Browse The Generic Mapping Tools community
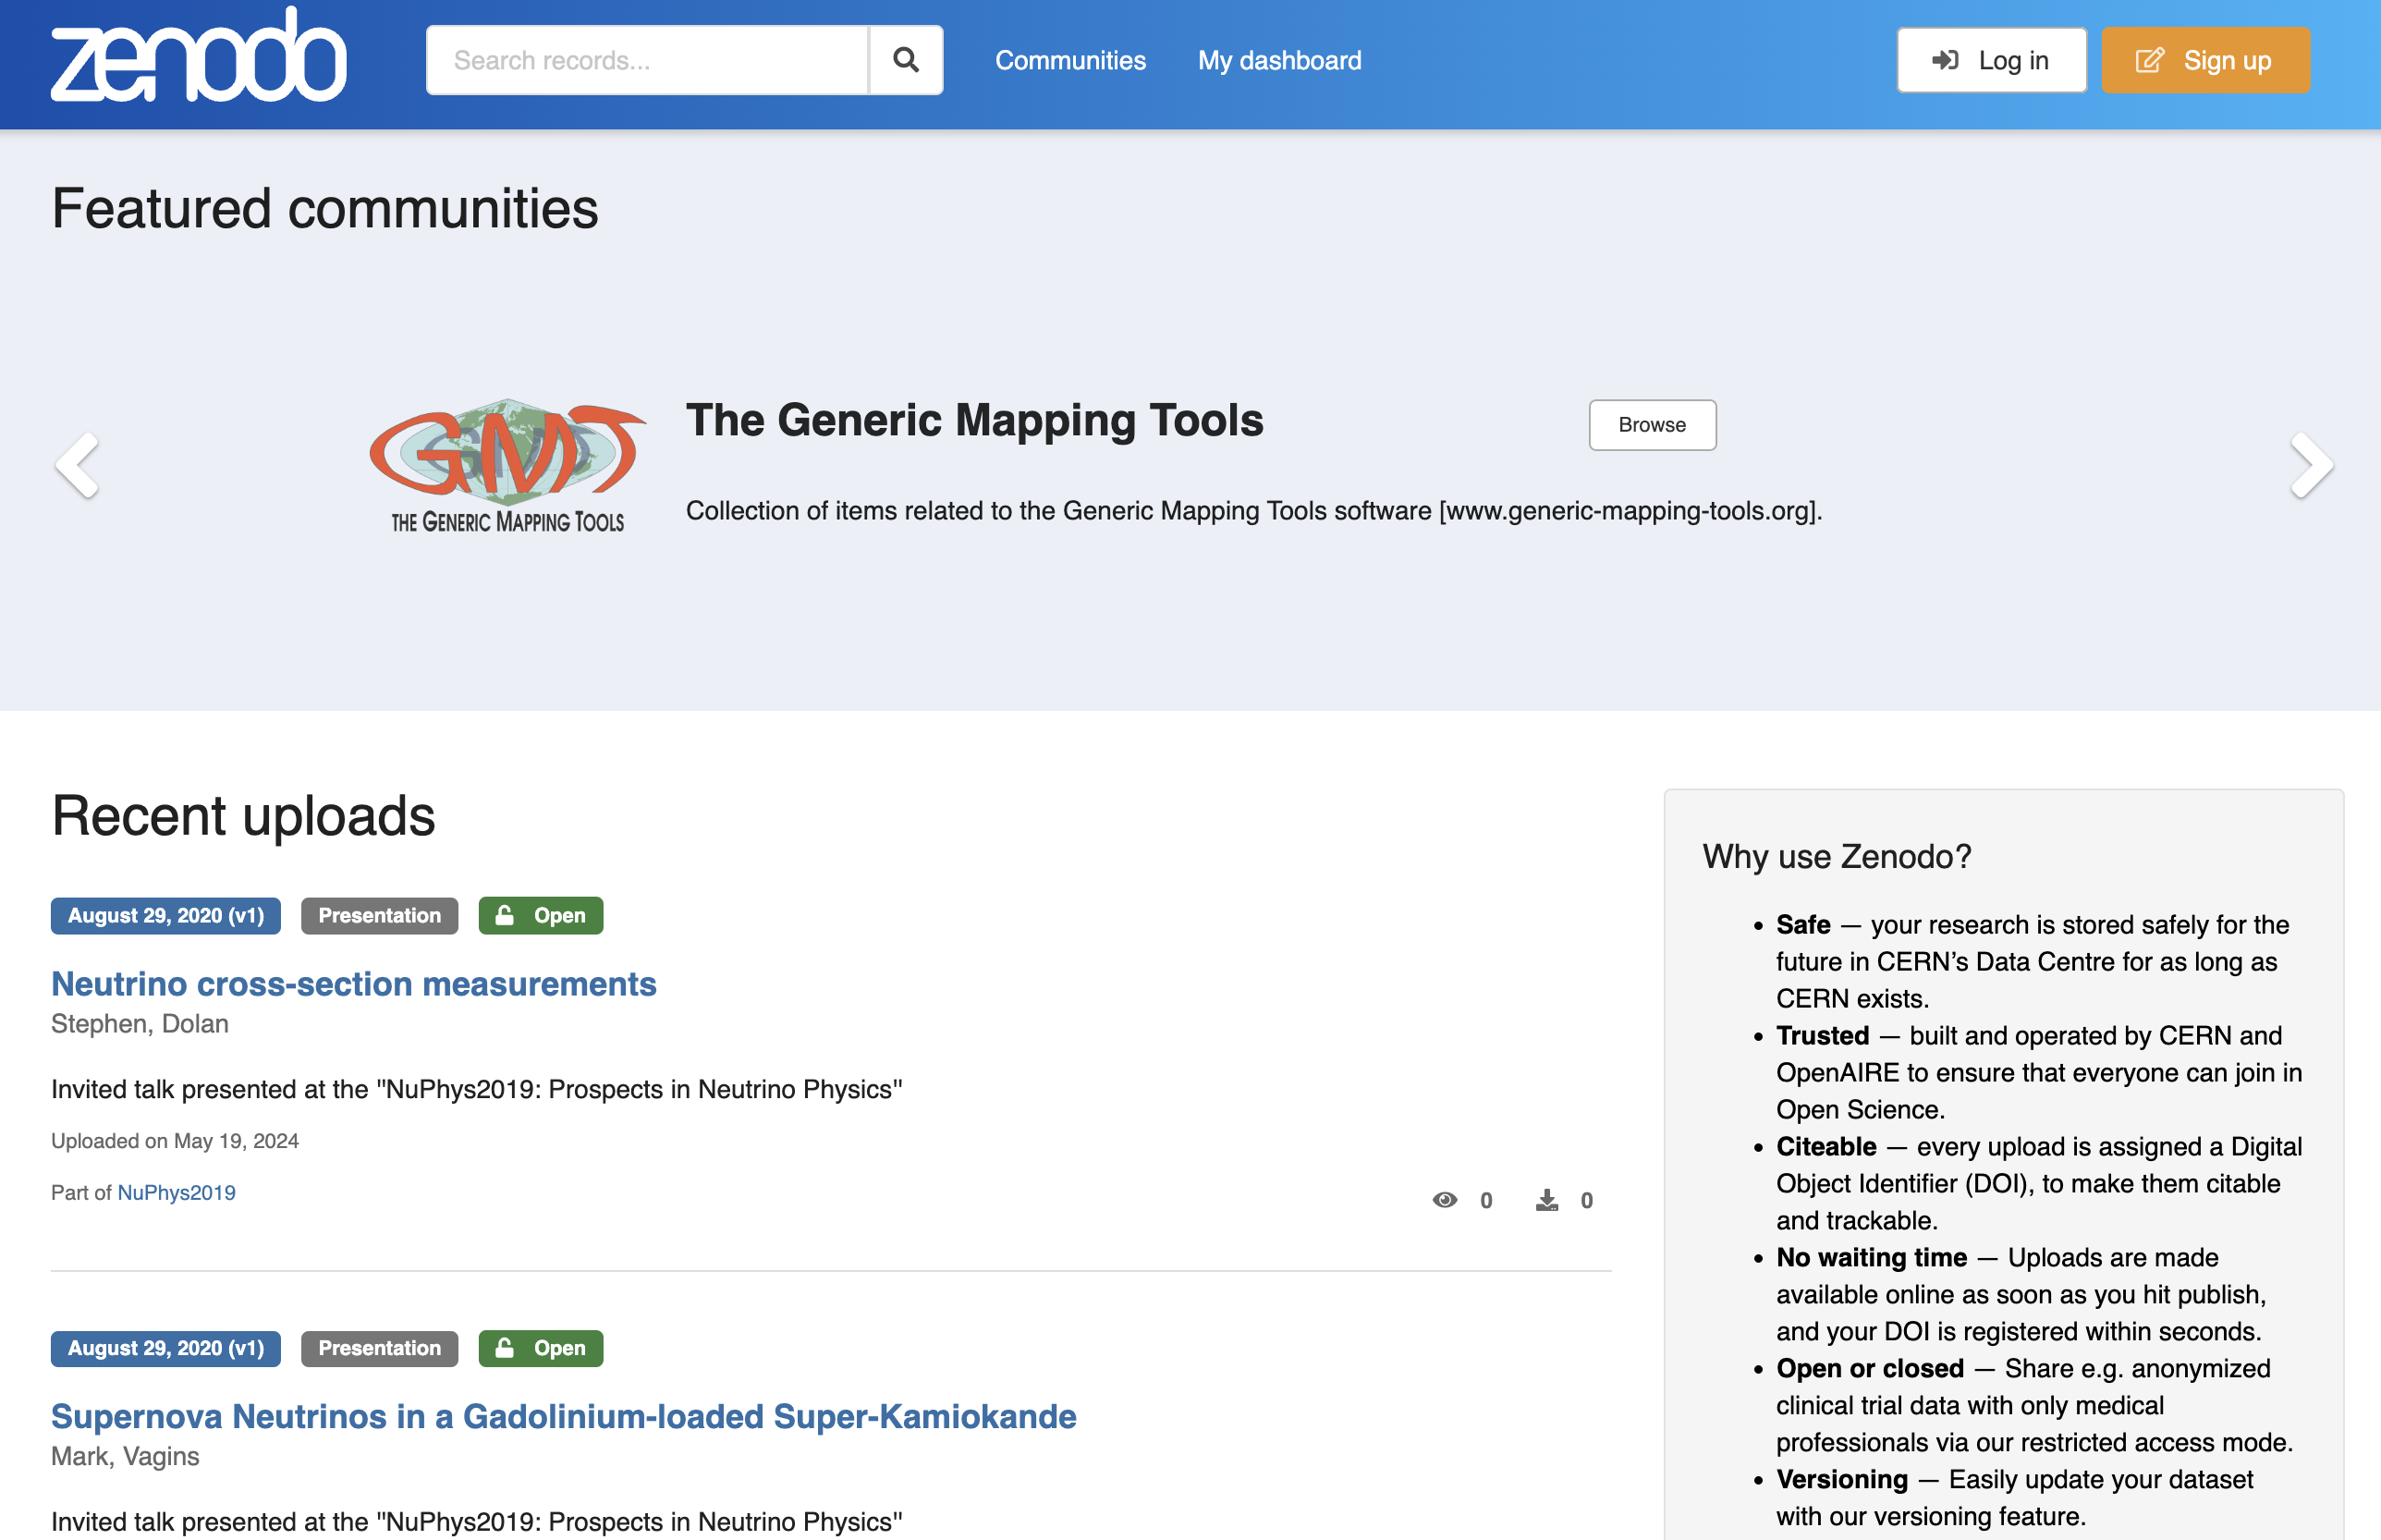Image resolution: width=2381 pixels, height=1540 pixels. coord(1651,425)
